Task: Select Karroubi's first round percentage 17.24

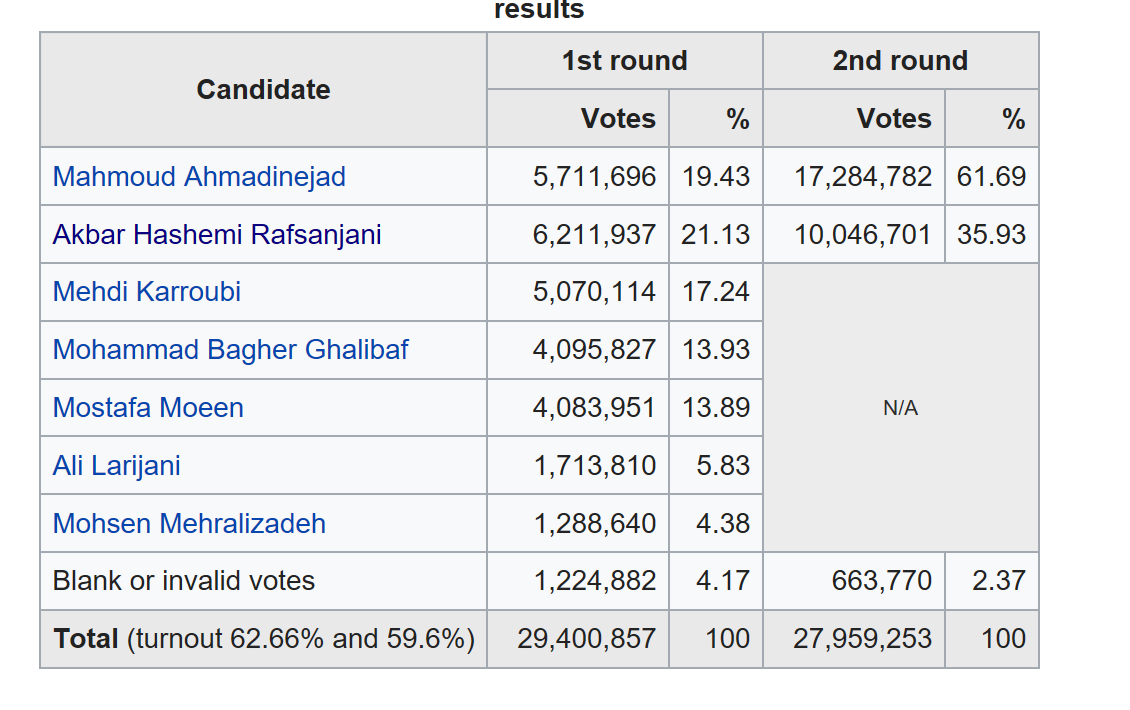Action: [x=716, y=292]
